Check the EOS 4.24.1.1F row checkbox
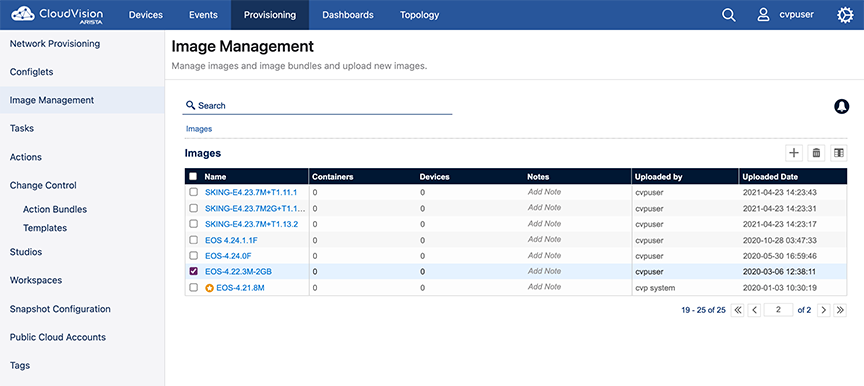This screenshot has height=386, width=864. pos(193,240)
